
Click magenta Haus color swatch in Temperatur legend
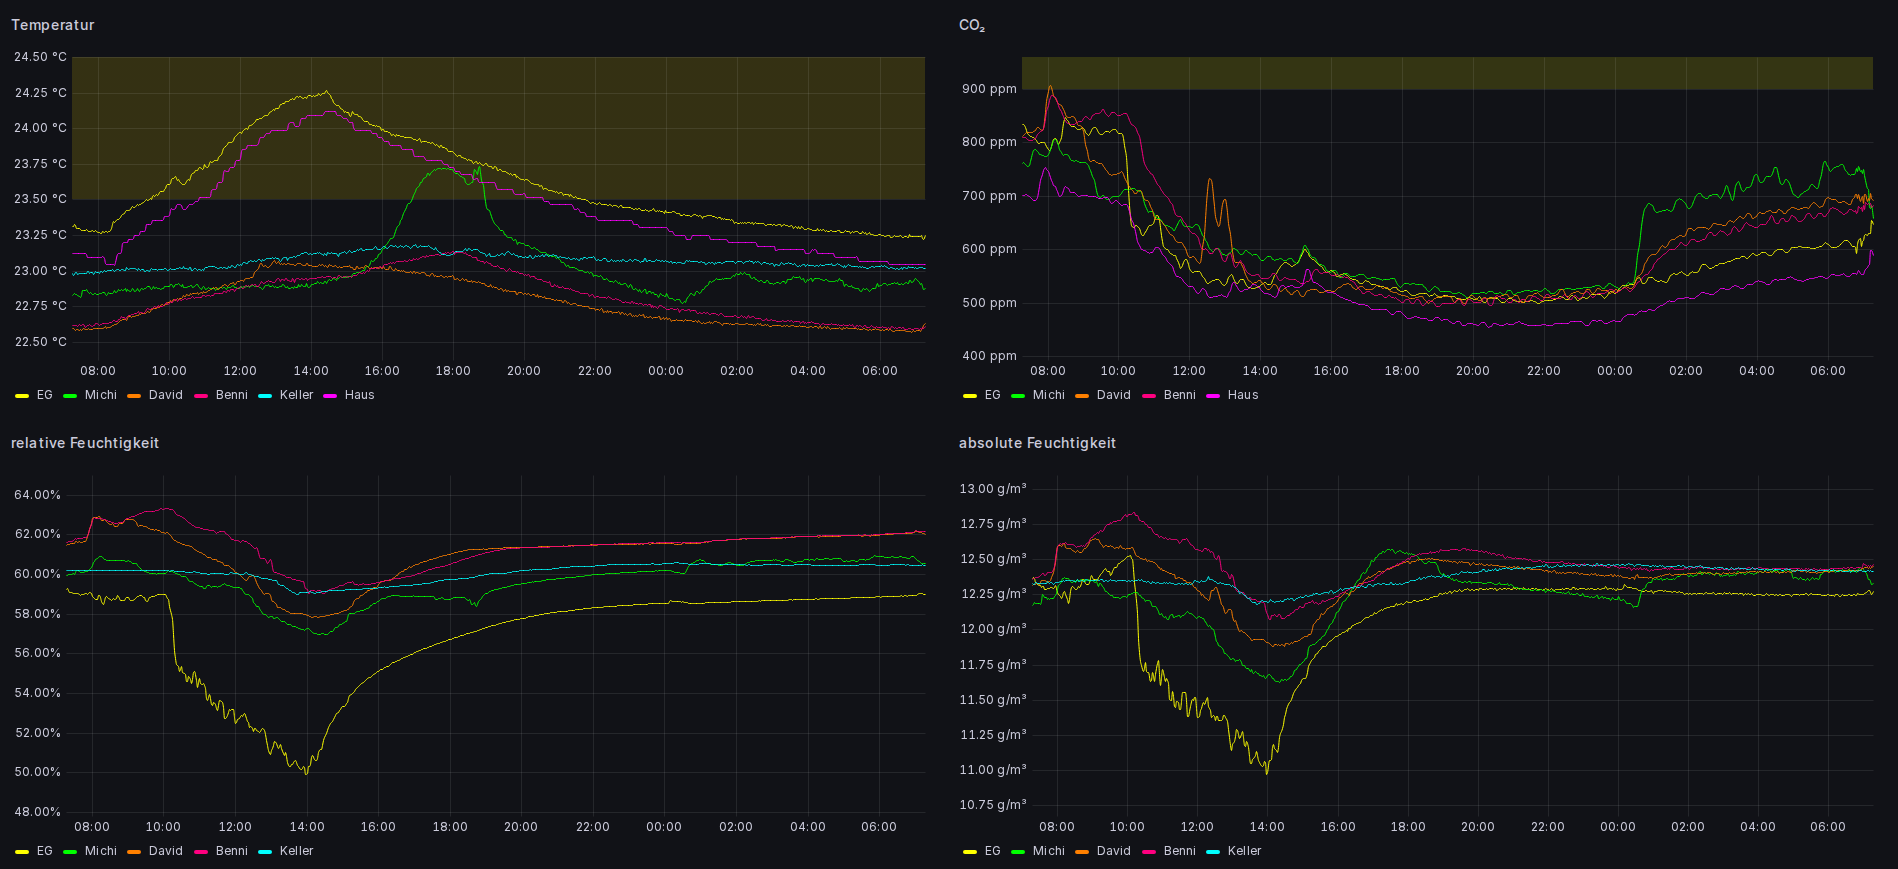330,396
